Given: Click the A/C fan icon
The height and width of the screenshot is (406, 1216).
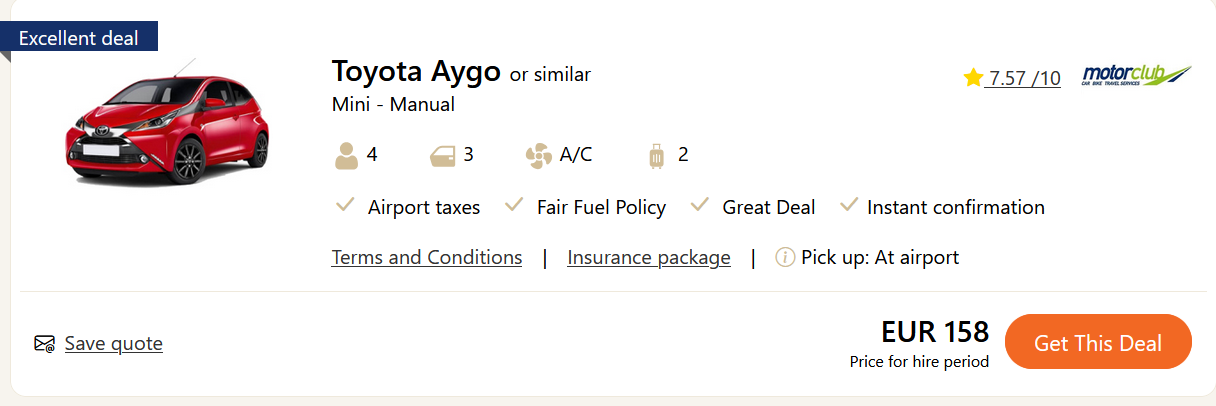Looking at the screenshot, I should coord(538,156).
